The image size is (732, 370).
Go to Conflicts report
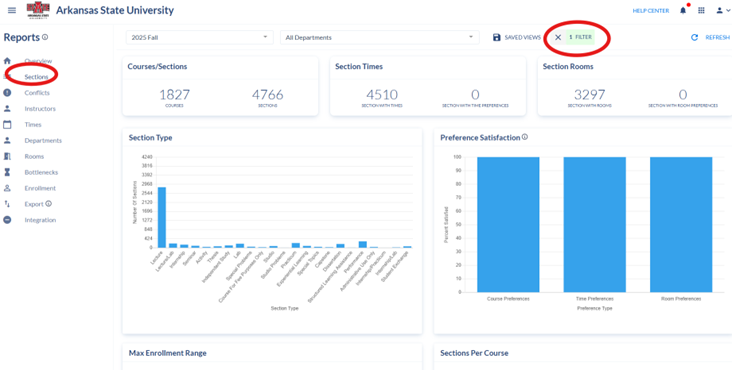point(37,92)
